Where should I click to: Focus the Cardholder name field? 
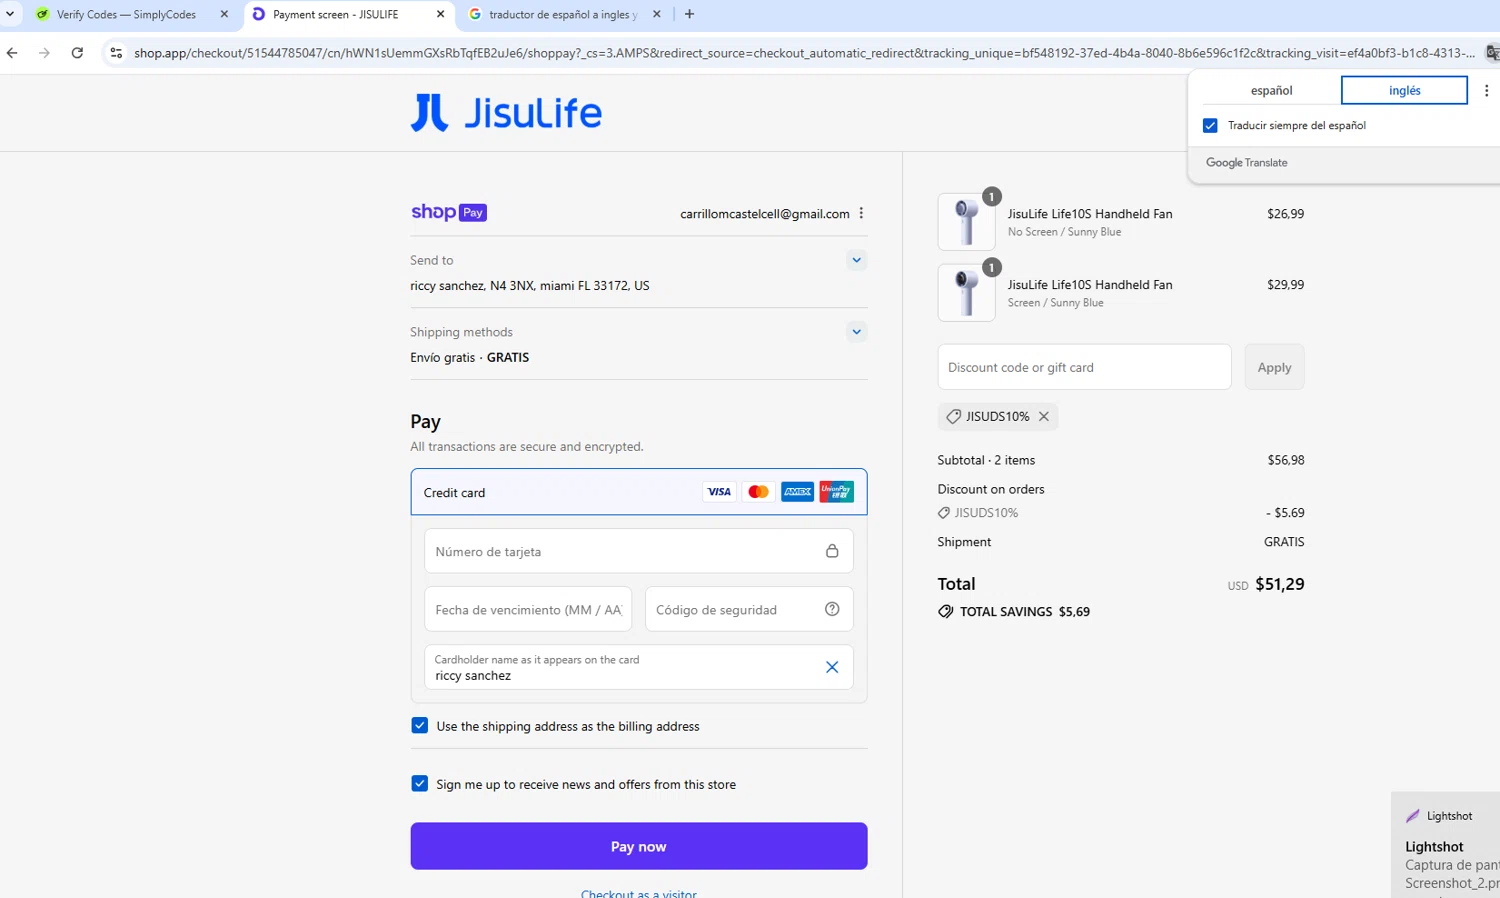click(638, 667)
